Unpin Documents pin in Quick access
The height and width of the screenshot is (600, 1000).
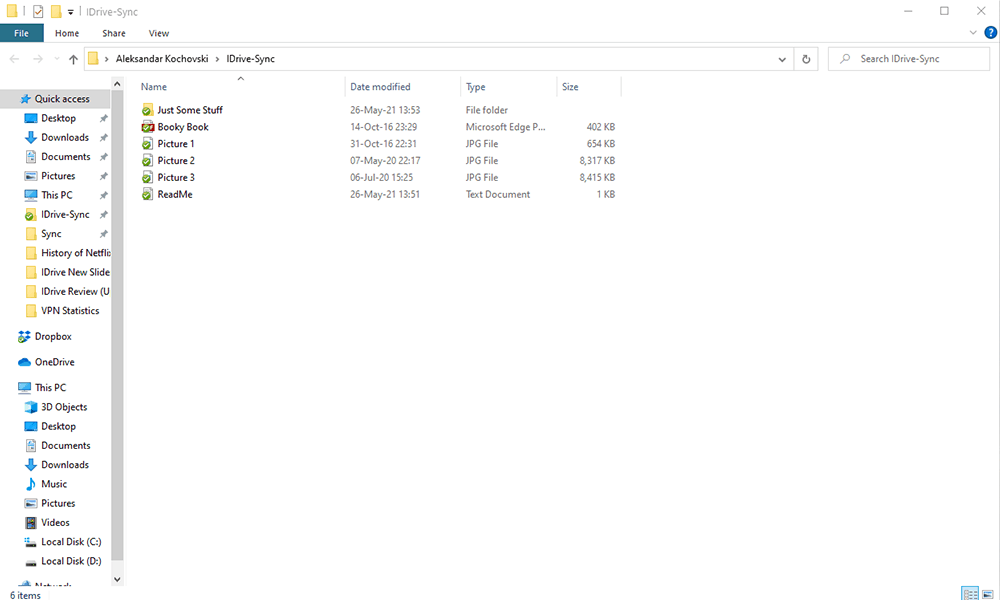[103, 157]
